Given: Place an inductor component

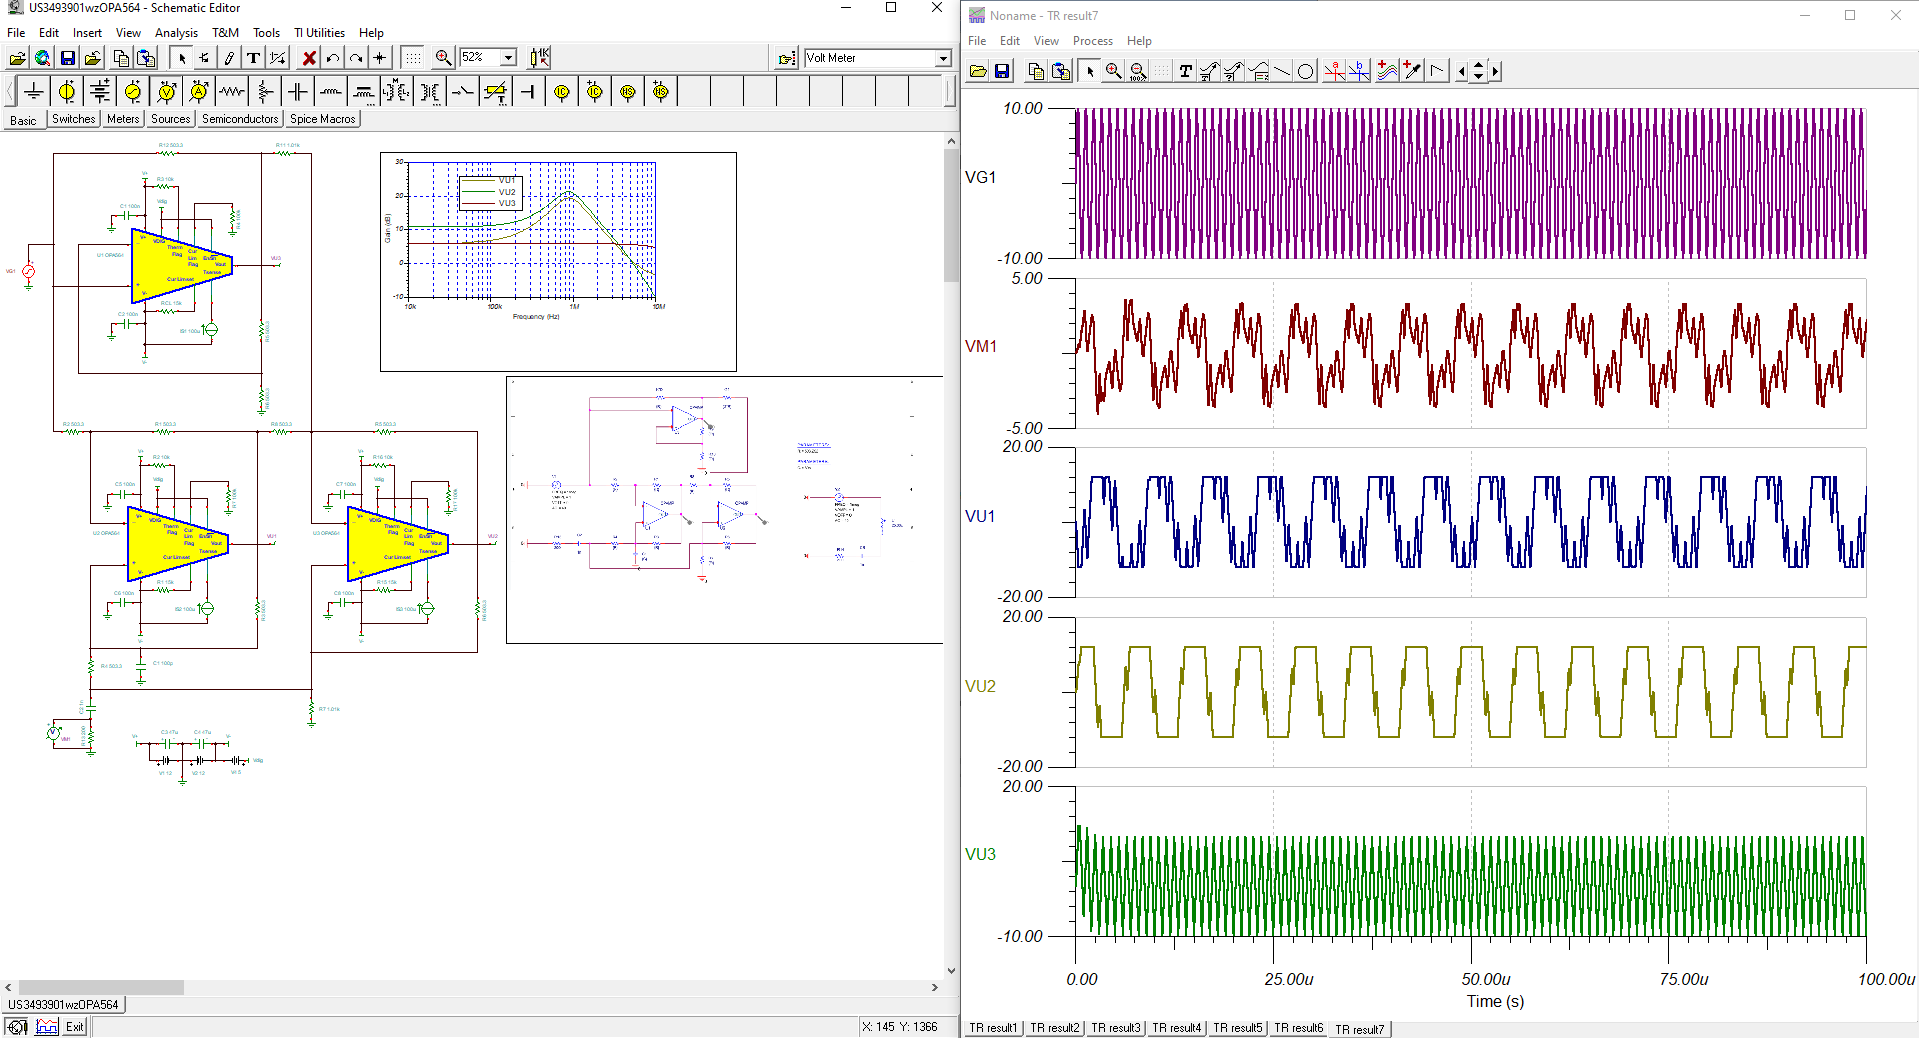Looking at the screenshot, I should tap(331, 92).
